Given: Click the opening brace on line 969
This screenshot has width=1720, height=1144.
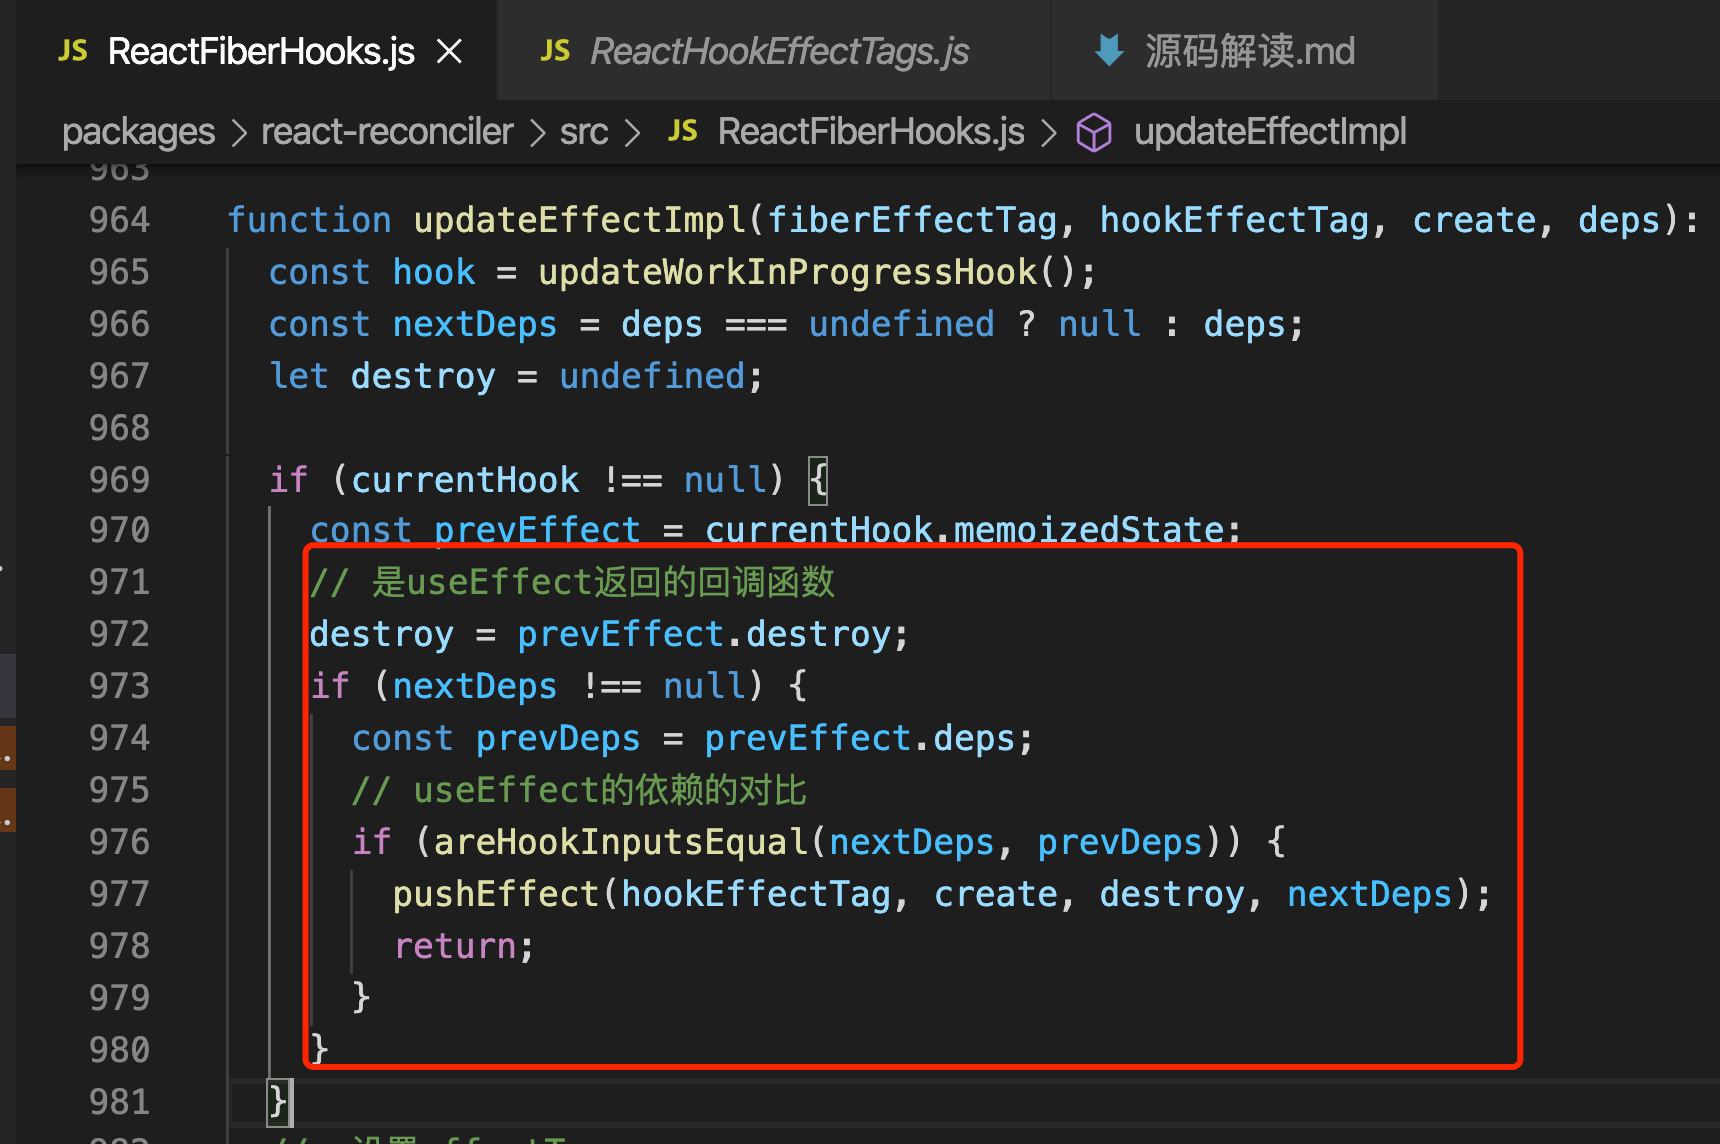Looking at the screenshot, I should coord(819,480).
